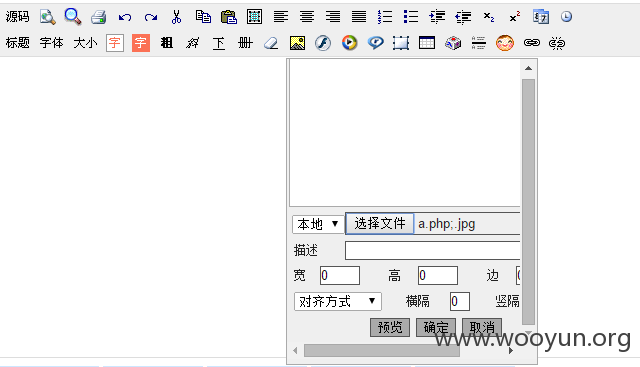Insert Windows Media video

coord(349,43)
